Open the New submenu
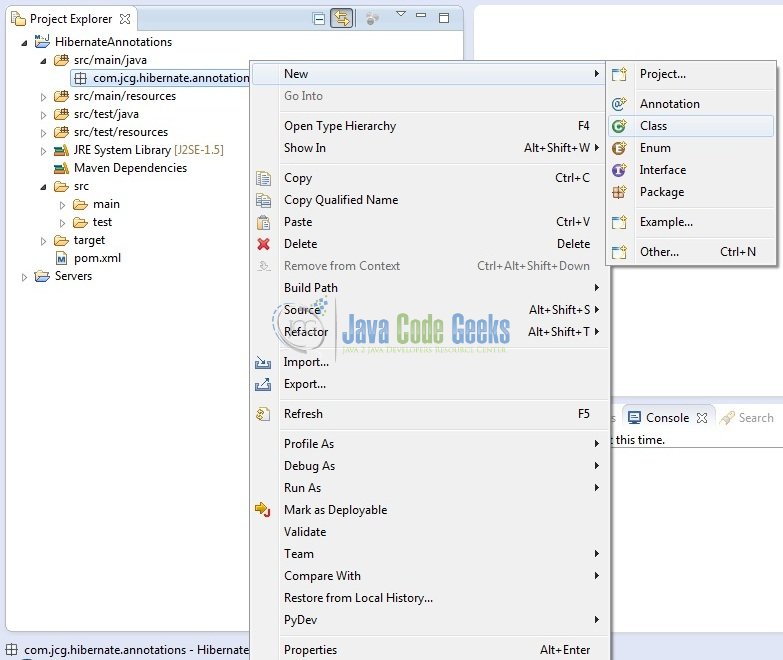 pyautogui.click(x=429, y=74)
